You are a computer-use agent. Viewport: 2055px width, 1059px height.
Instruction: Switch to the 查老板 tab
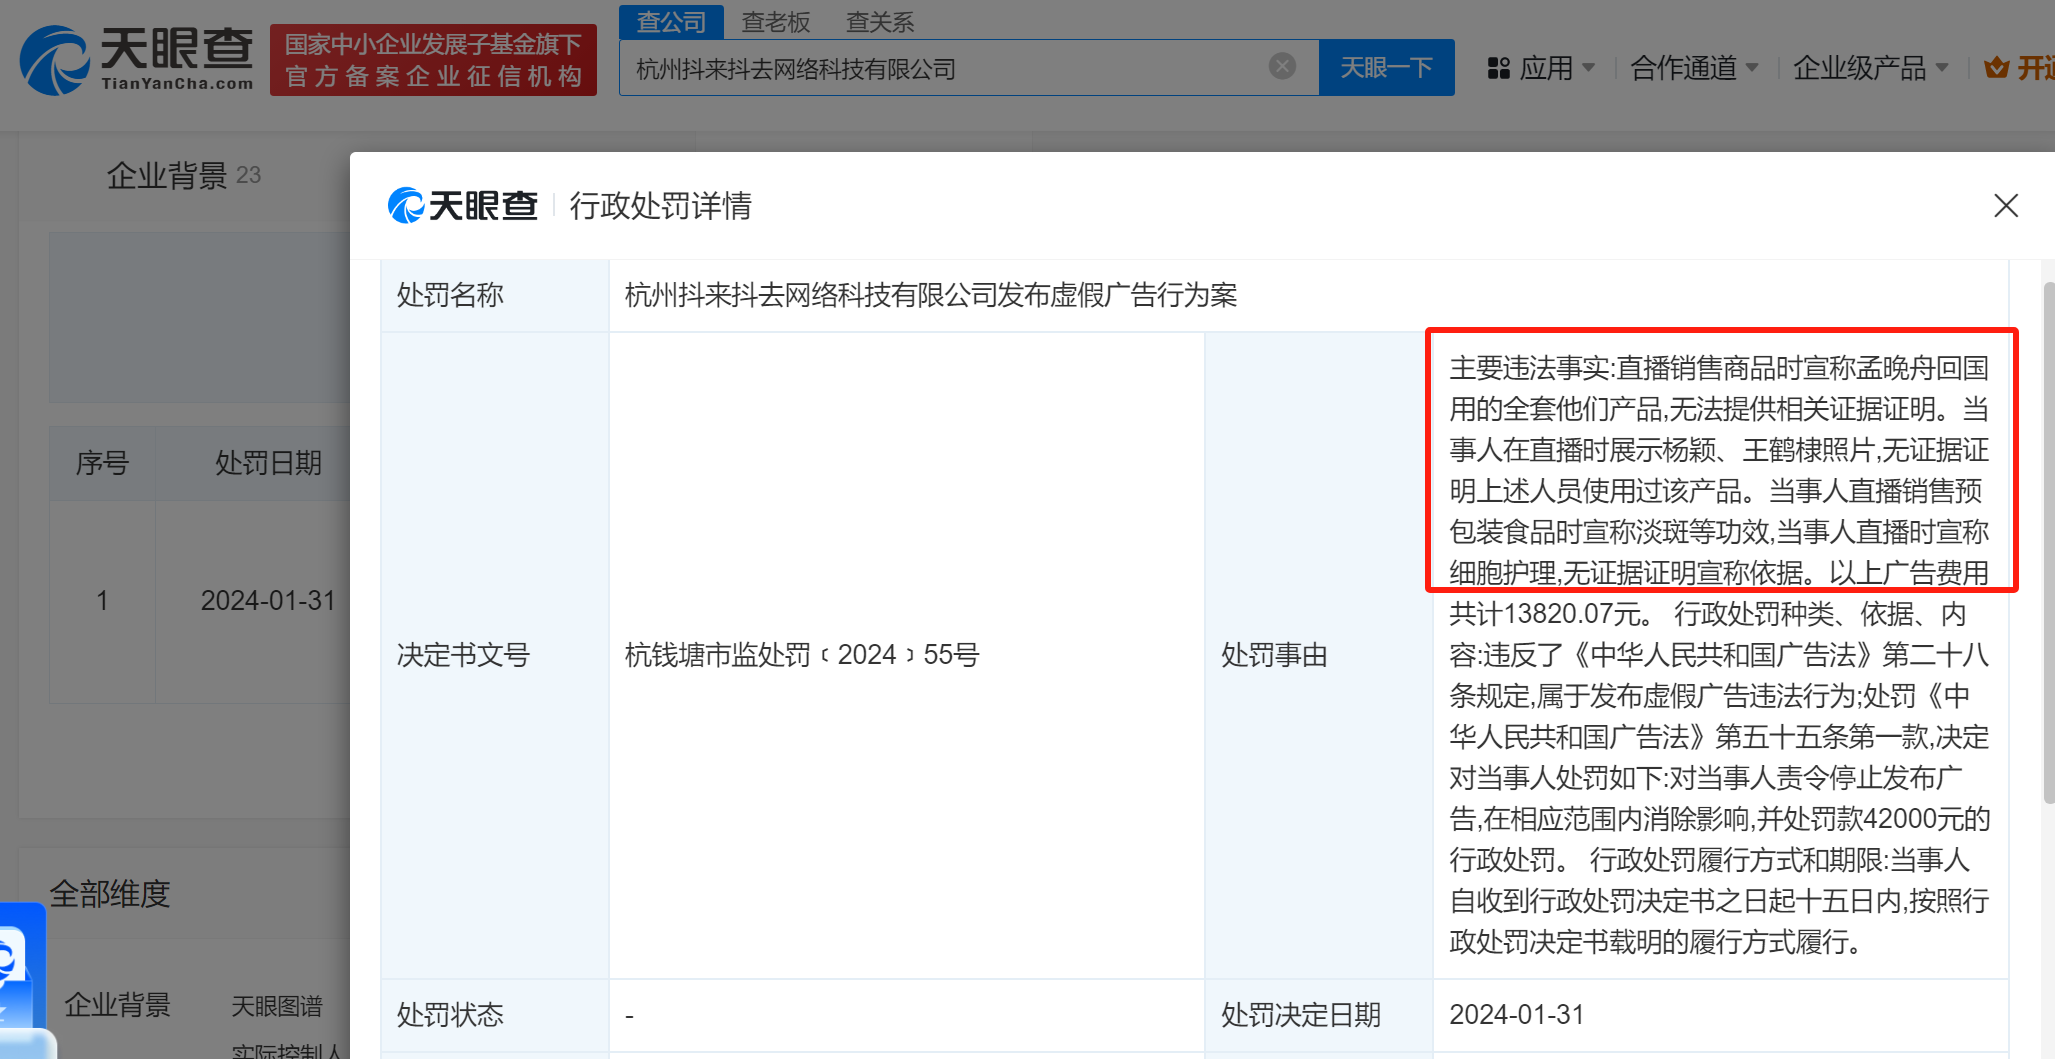tap(776, 22)
